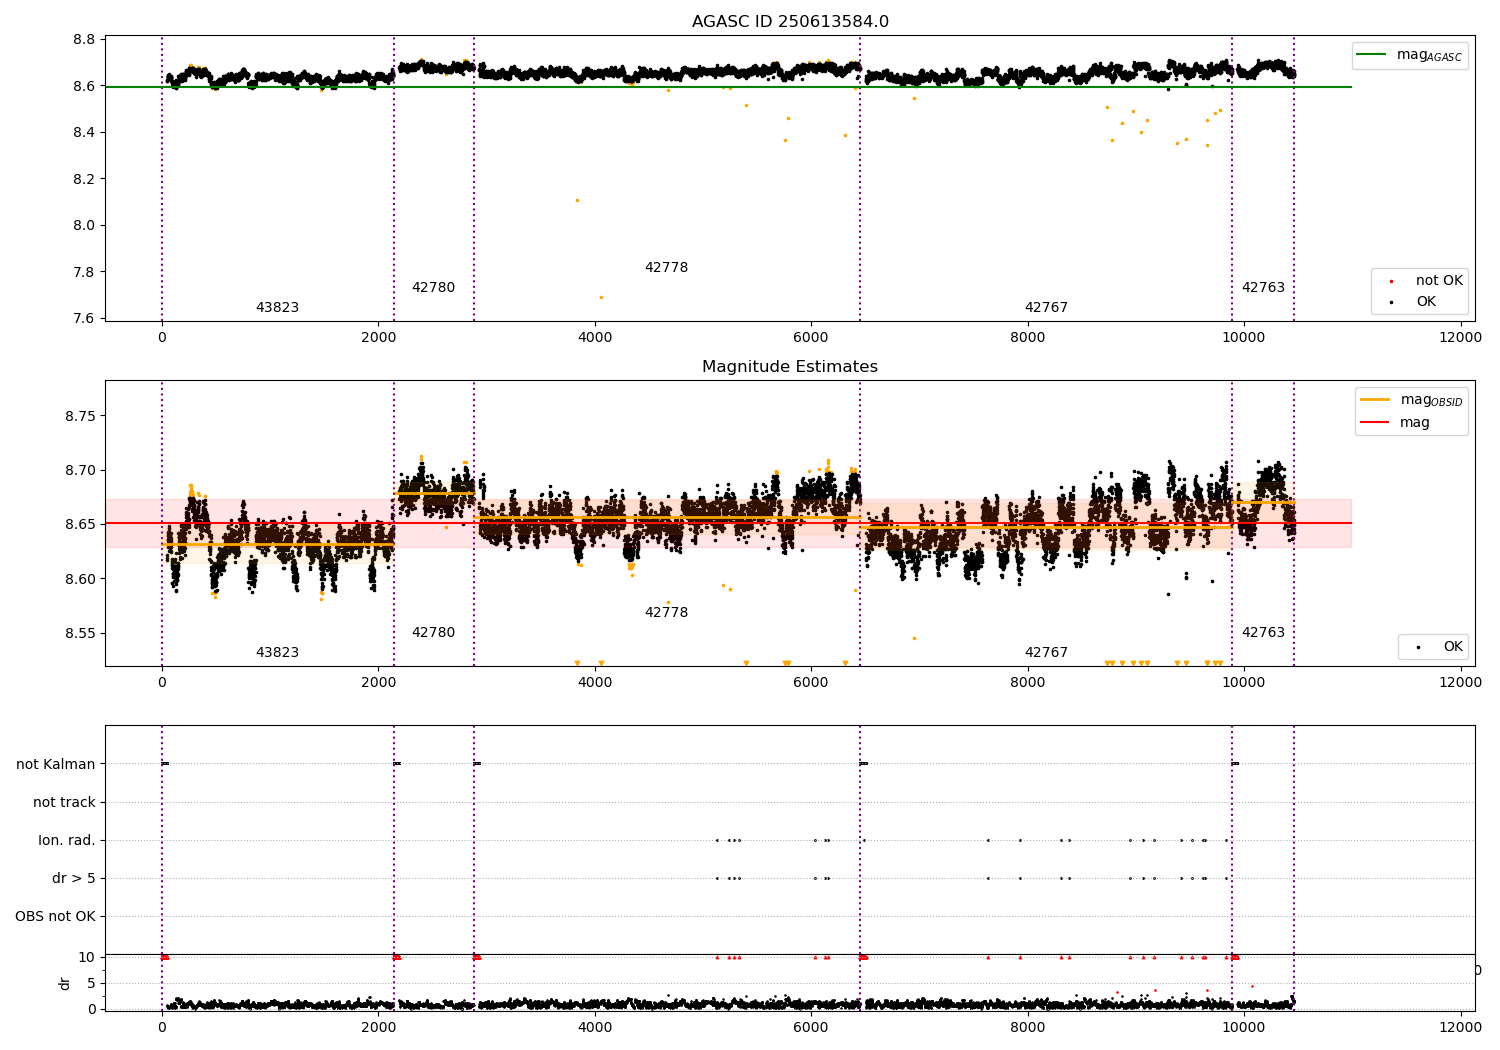Click obsid label 43823 in top plot
The height and width of the screenshot is (1050, 1500).
click(x=277, y=308)
